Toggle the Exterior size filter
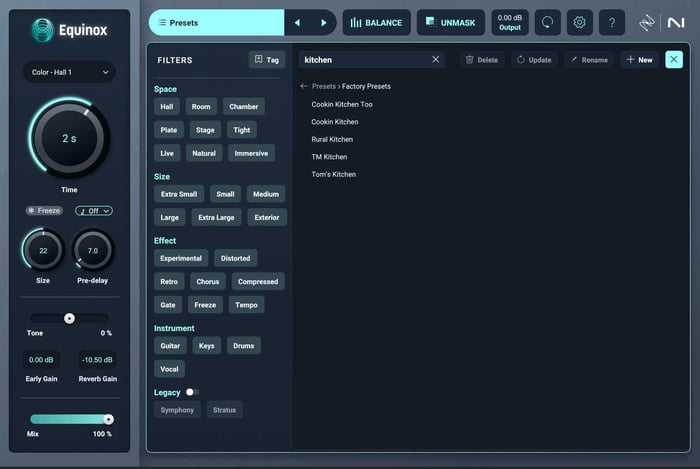This screenshot has height=469, width=700. pos(267,217)
